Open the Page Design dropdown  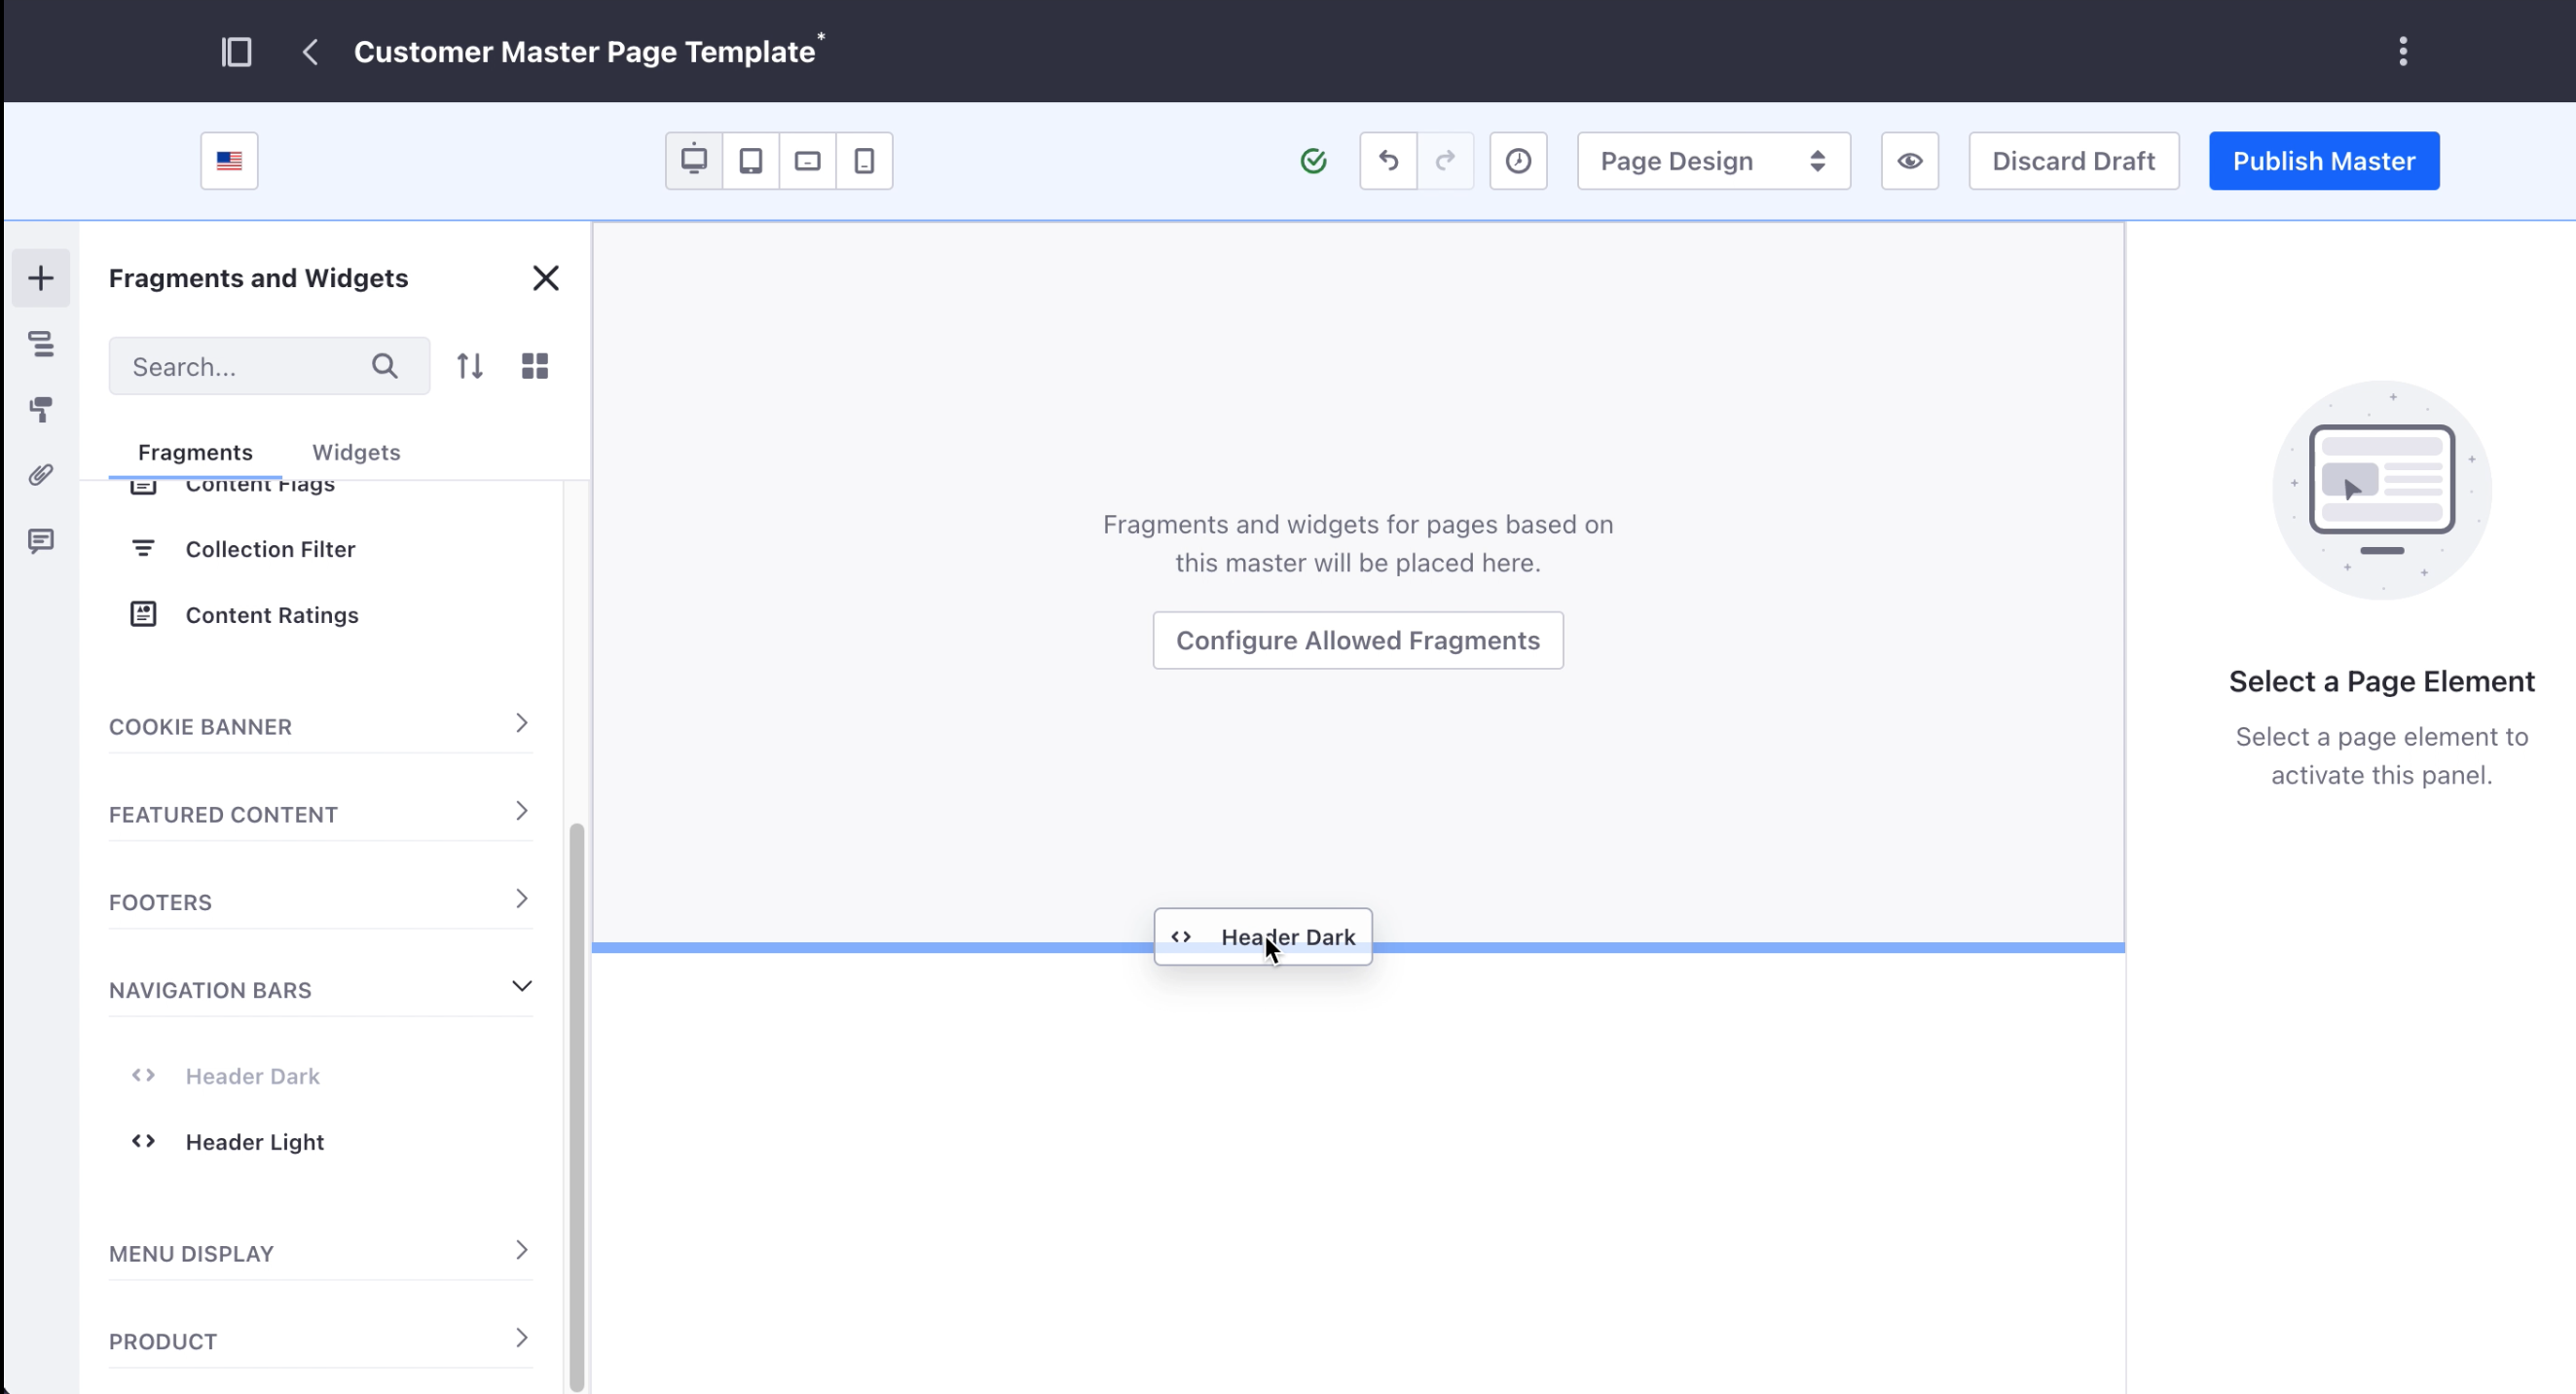coord(1710,162)
